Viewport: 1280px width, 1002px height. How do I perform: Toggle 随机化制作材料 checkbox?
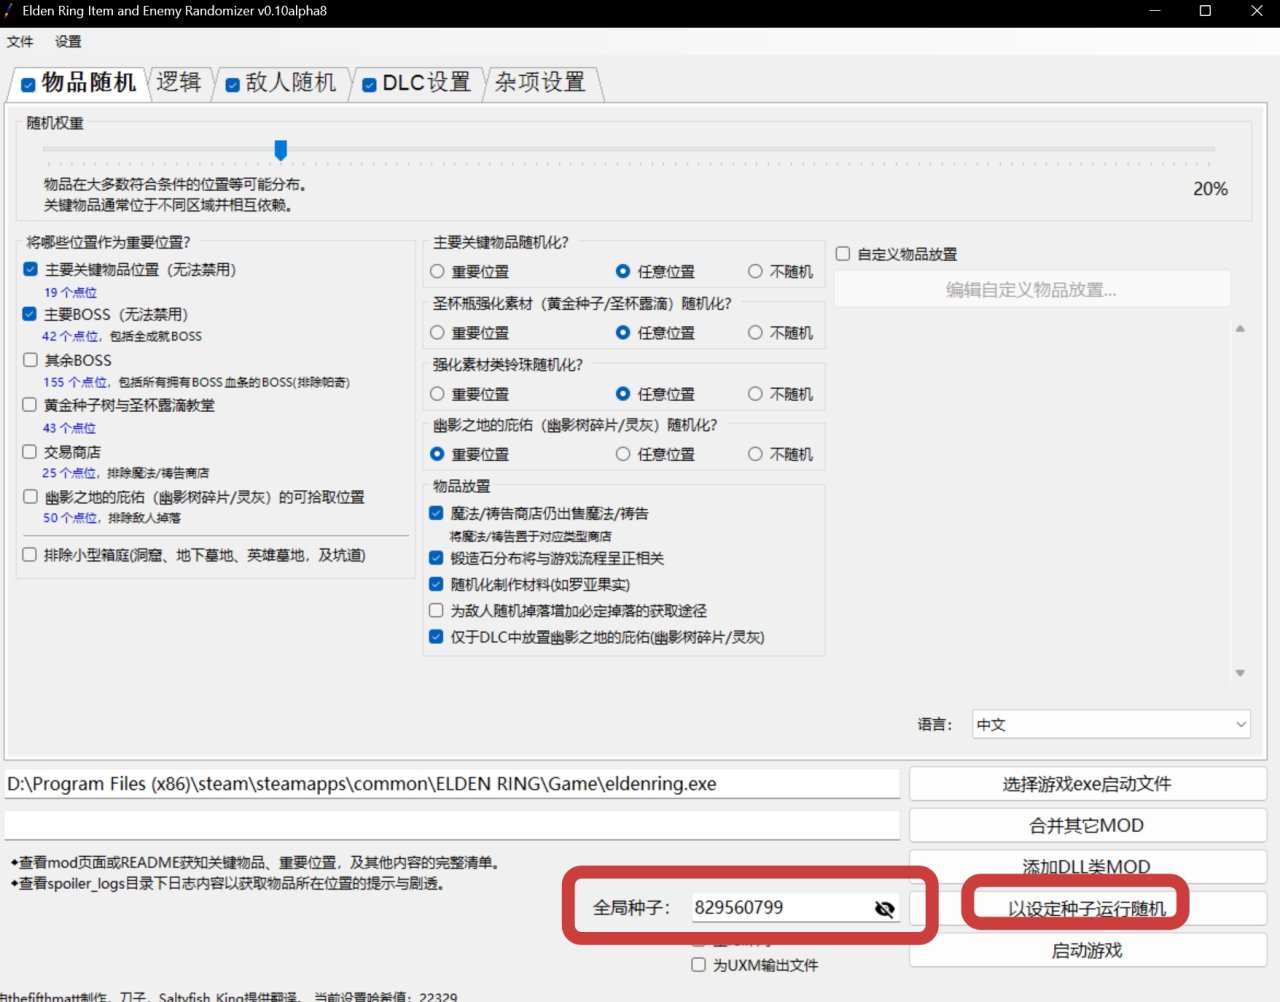pos(436,584)
